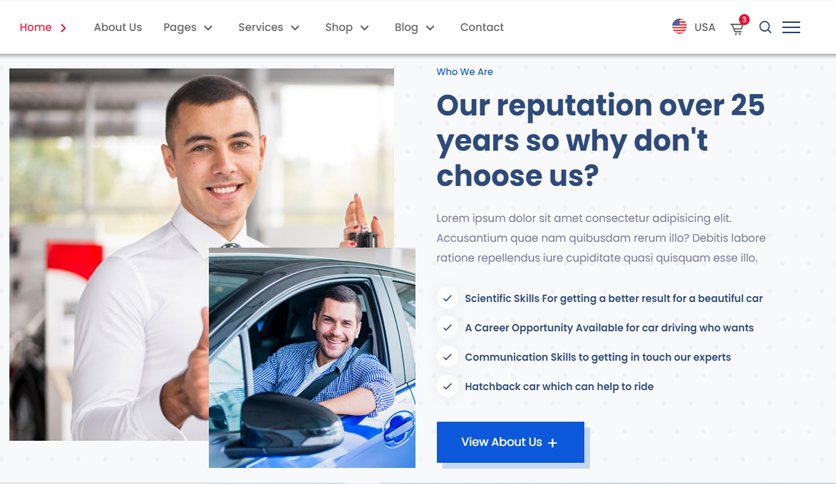Viewport: 836px width, 484px height.
Task: Expand the Services dropdown menu
Action: pyautogui.click(x=269, y=27)
